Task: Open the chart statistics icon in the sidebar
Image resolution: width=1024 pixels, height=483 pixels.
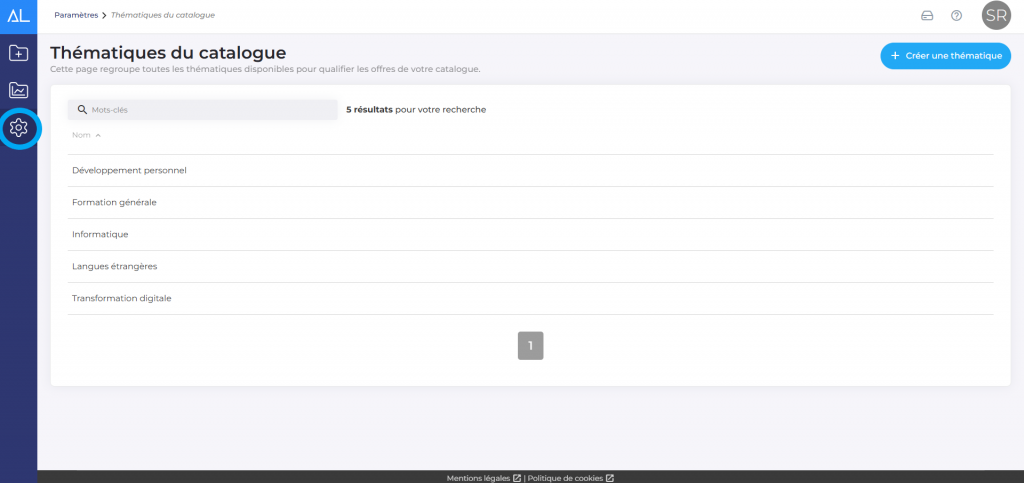Action: (18, 90)
